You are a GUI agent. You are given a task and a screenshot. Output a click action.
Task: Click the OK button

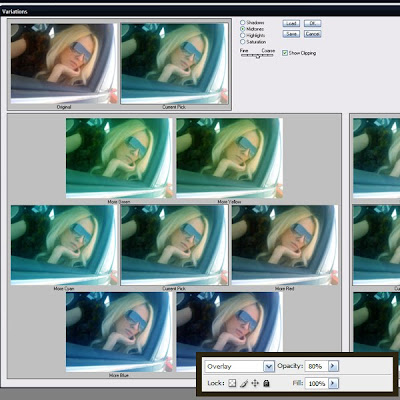tap(312, 23)
